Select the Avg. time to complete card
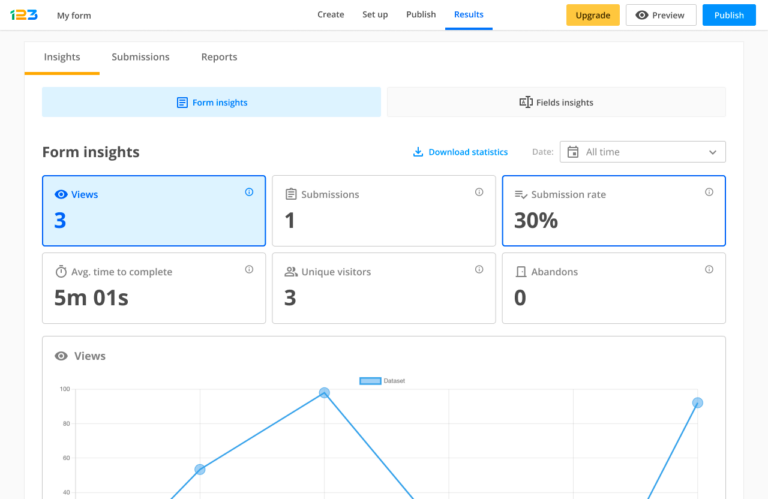The image size is (768, 499). [x=154, y=288]
